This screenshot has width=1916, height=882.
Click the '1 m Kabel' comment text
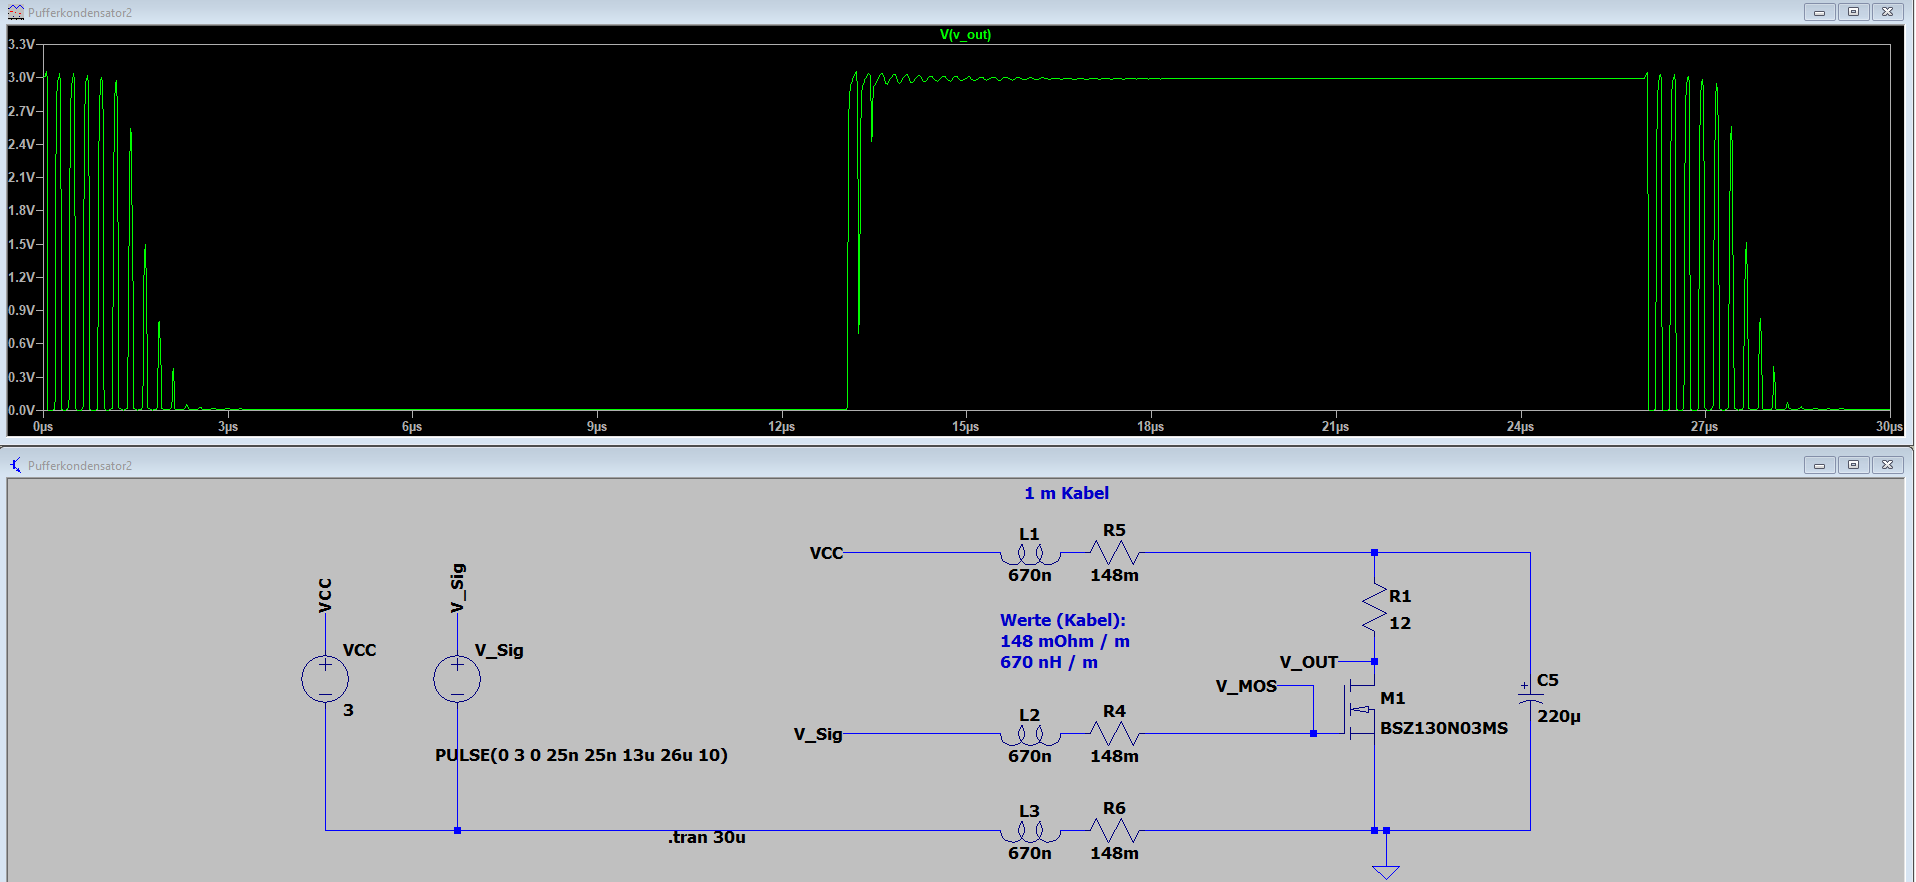1066,493
